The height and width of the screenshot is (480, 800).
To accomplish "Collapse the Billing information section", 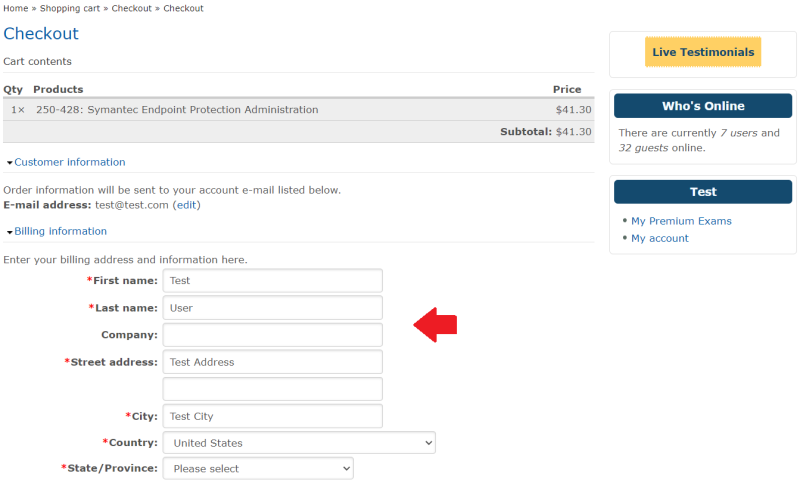I will pyautogui.click(x=60, y=231).
